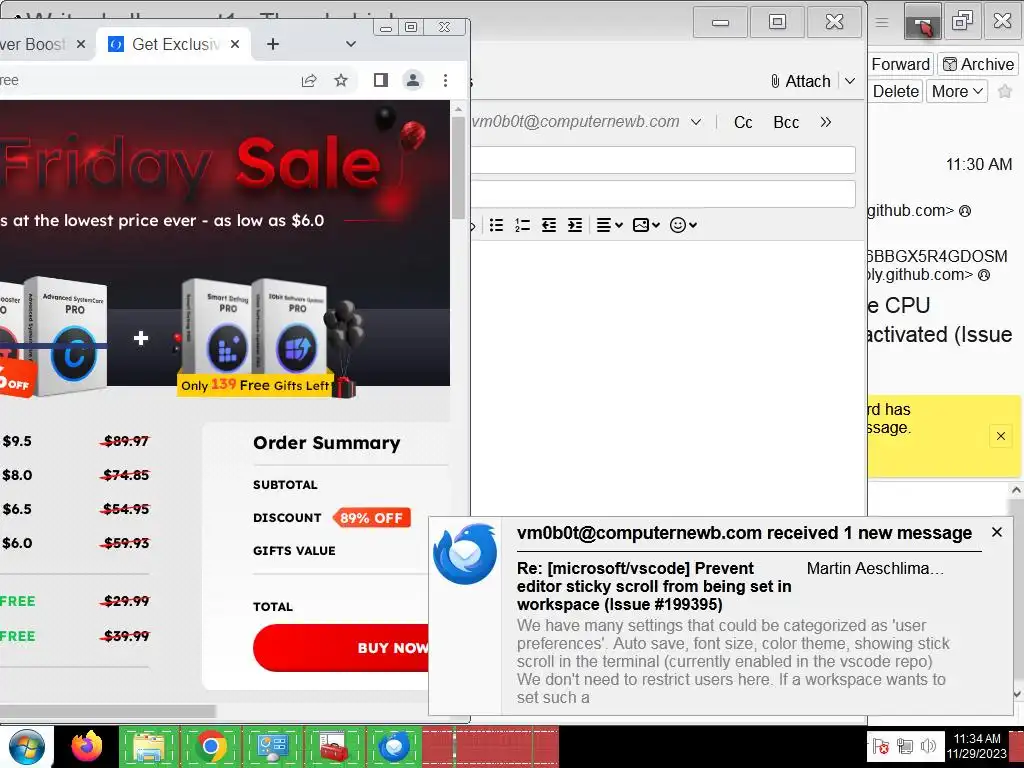
Task: Open File Explorer from the taskbar
Action: click(149, 747)
